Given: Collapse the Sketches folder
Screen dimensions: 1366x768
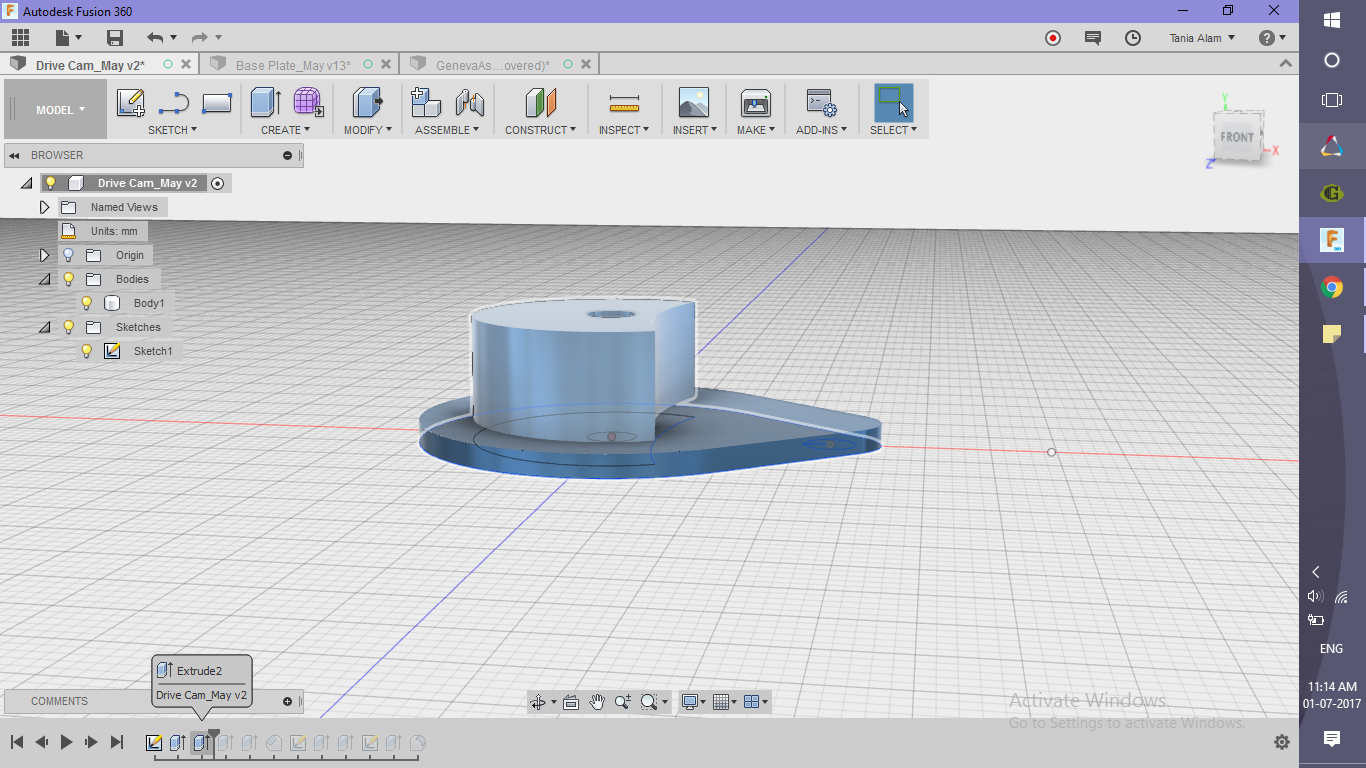Looking at the screenshot, I should pyautogui.click(x=44, y=327).
